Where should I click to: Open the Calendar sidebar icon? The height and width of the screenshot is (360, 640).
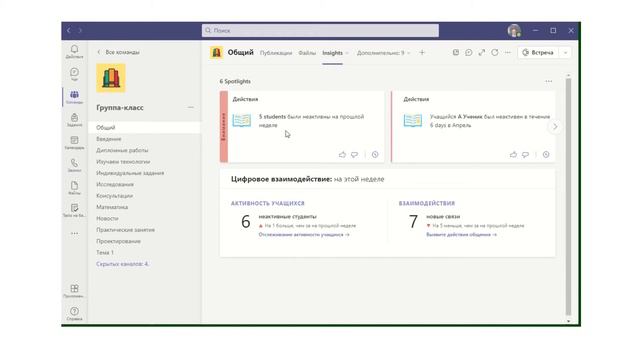pos(74,142)
